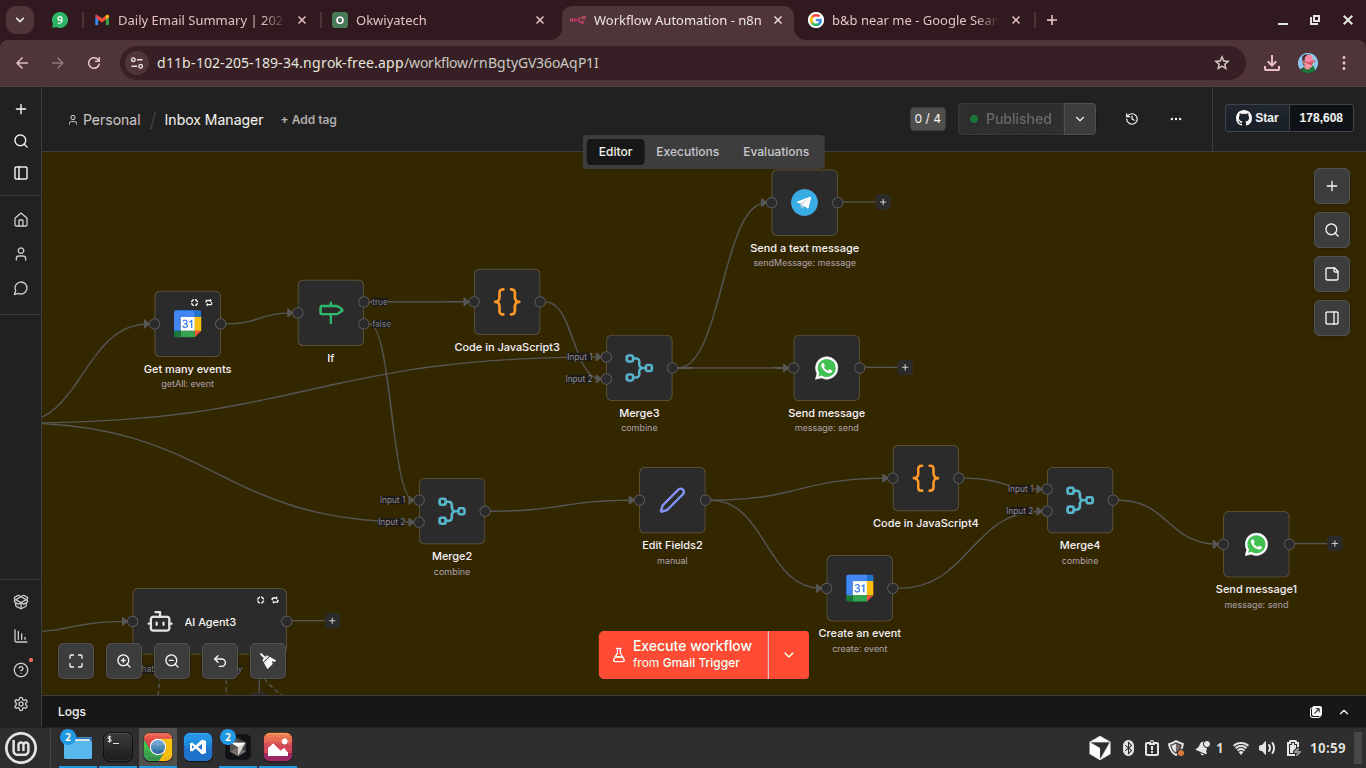
Task: Open the Get many events calendar node
Action: pos(187,324)
